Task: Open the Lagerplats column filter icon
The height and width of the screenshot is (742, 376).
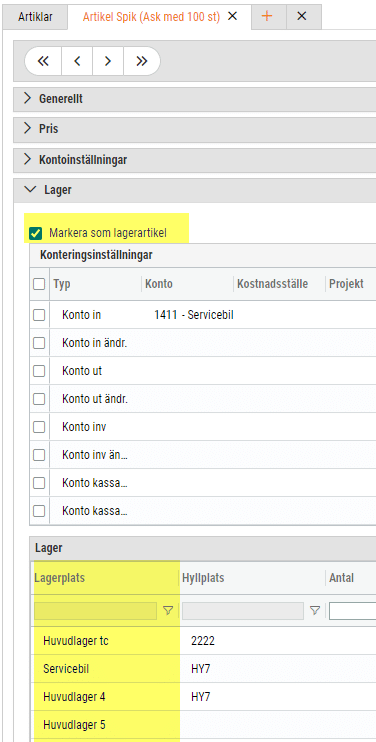Action: click(x=168, y=611)
